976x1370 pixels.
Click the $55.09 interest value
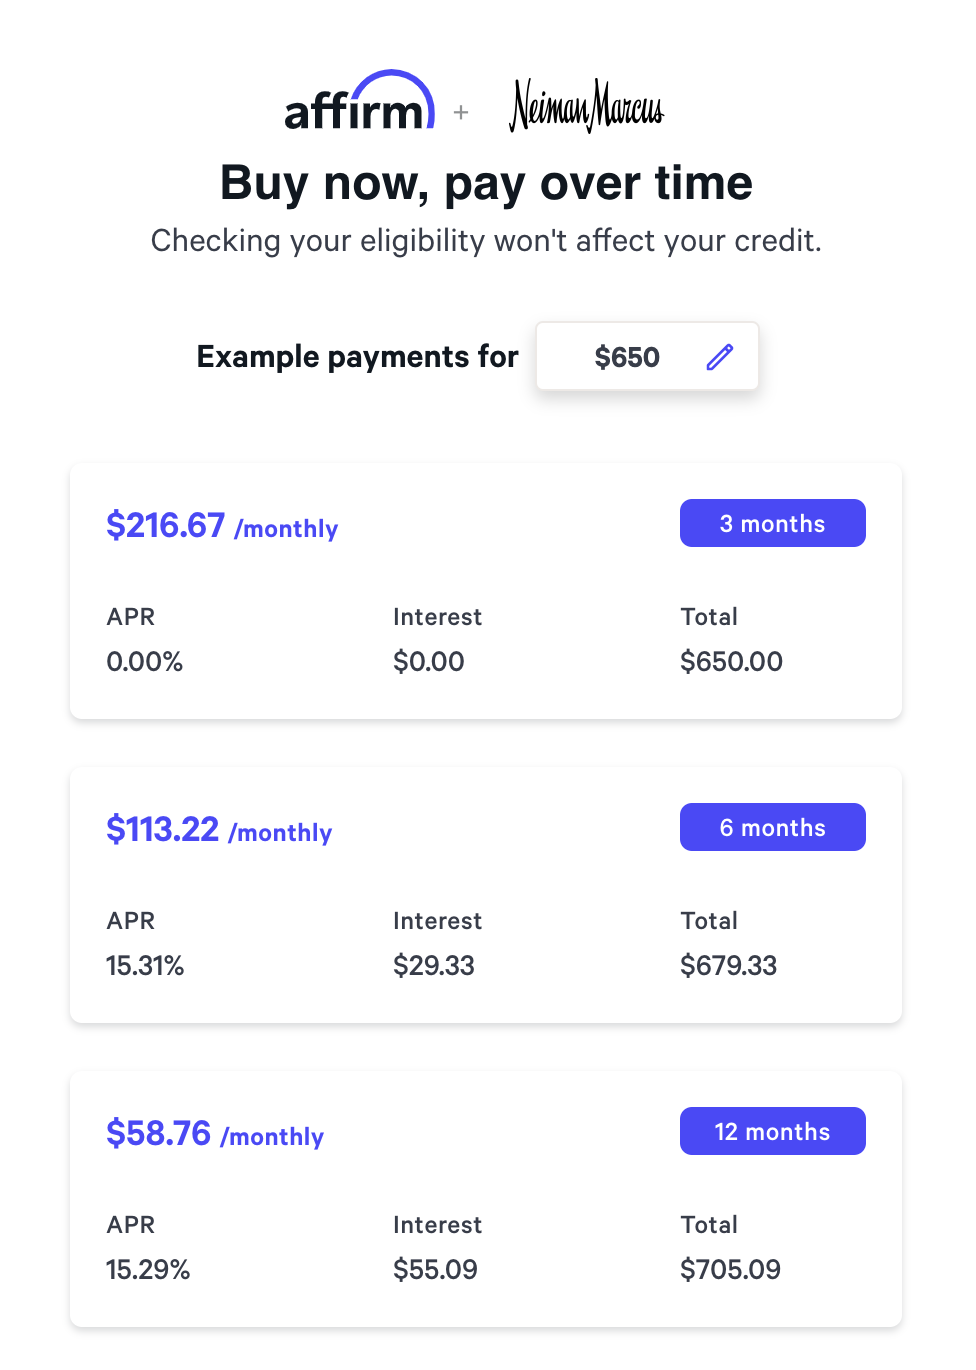(x=435, y=1269)
